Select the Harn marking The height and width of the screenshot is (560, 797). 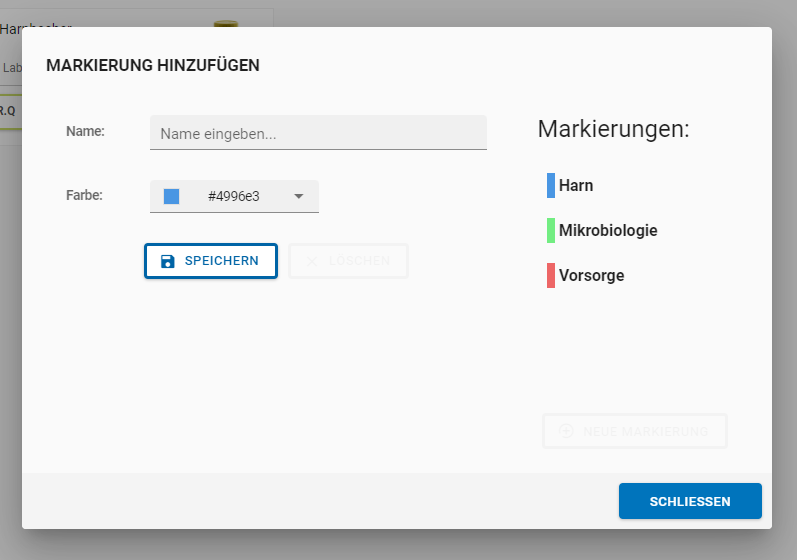tap(570, 185)
